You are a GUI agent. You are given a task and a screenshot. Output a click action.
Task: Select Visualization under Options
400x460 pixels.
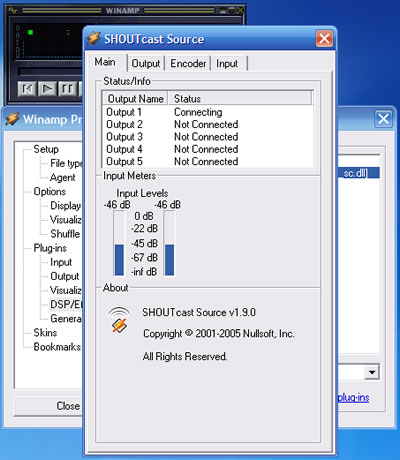[66, 220]
